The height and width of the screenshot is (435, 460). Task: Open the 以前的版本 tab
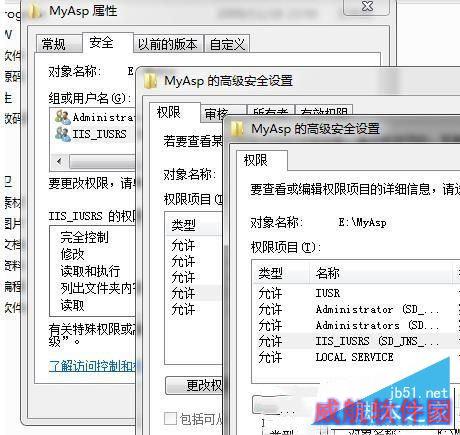click(168, 44)
